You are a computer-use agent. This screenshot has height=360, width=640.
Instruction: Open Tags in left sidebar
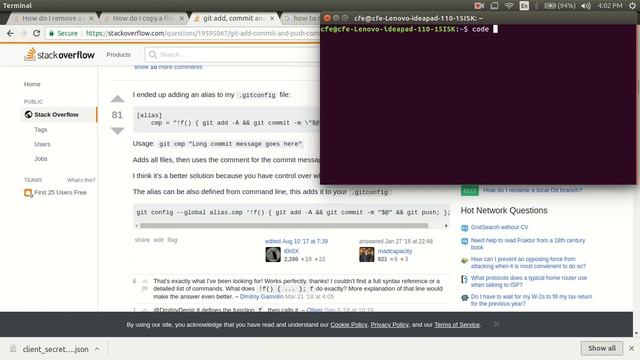pyautogui.click(x=41, y=129)
